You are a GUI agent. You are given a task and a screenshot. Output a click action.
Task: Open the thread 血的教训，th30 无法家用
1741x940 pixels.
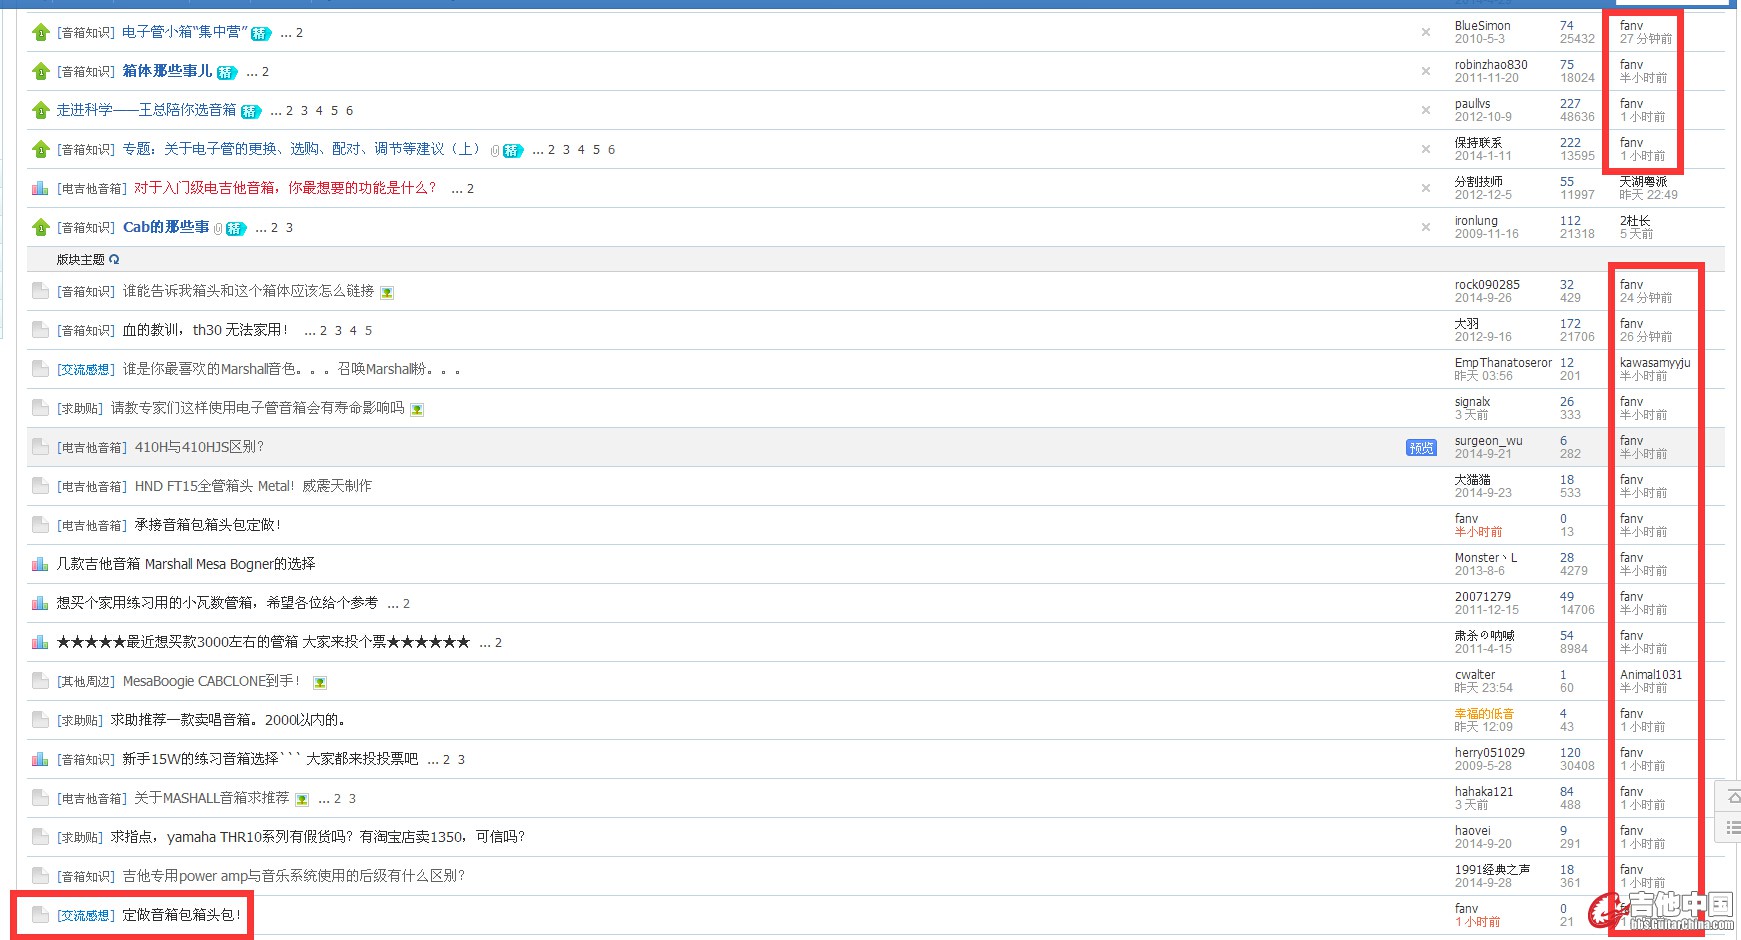205,330
